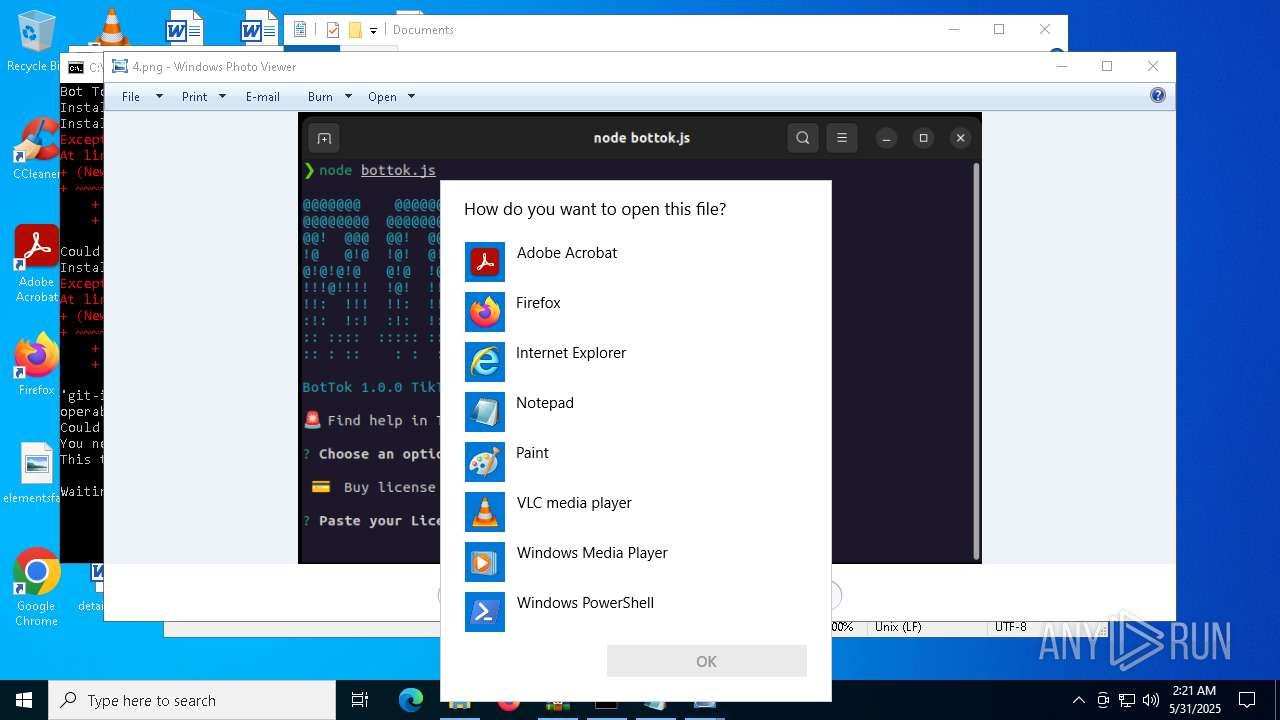Screen dimensions: 1280x720
Task: Select VLC cone desktop shortcut
Action: [111, 27]
